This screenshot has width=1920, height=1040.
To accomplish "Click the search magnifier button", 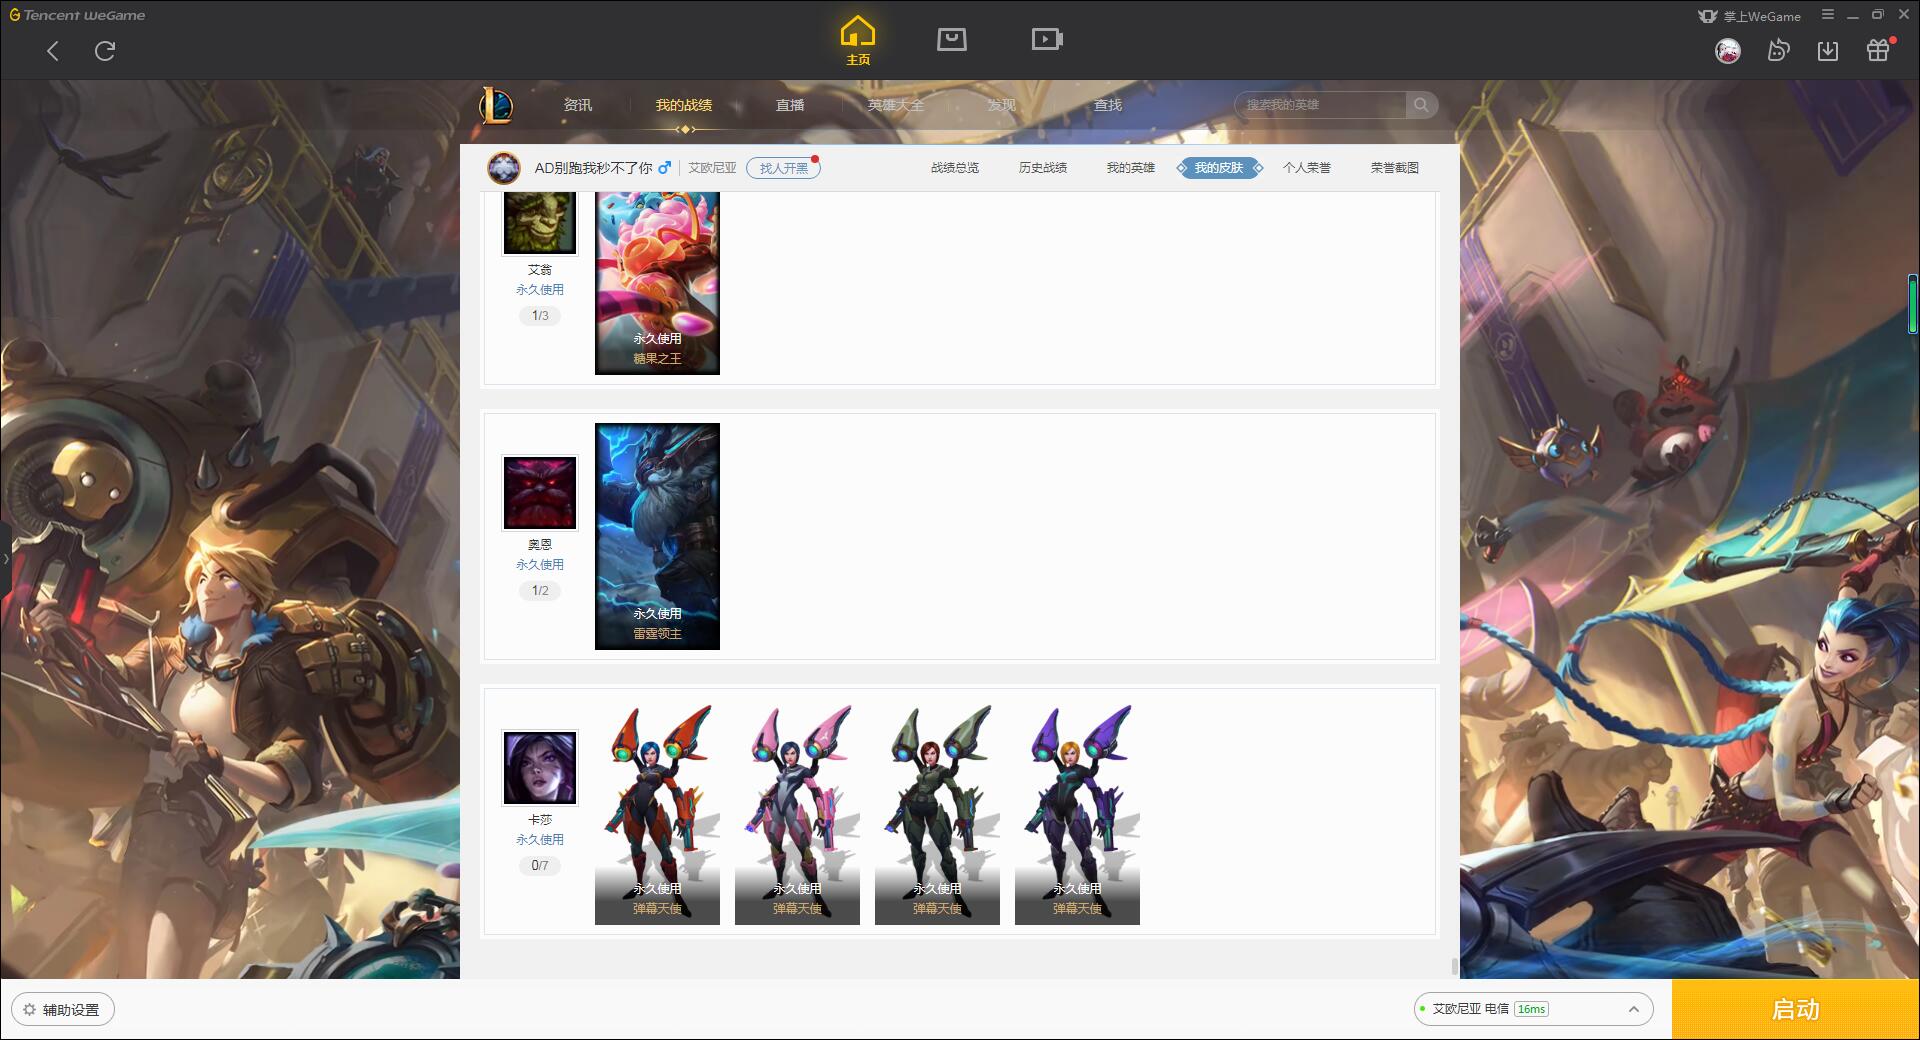I will click(x=1421, y=105).
